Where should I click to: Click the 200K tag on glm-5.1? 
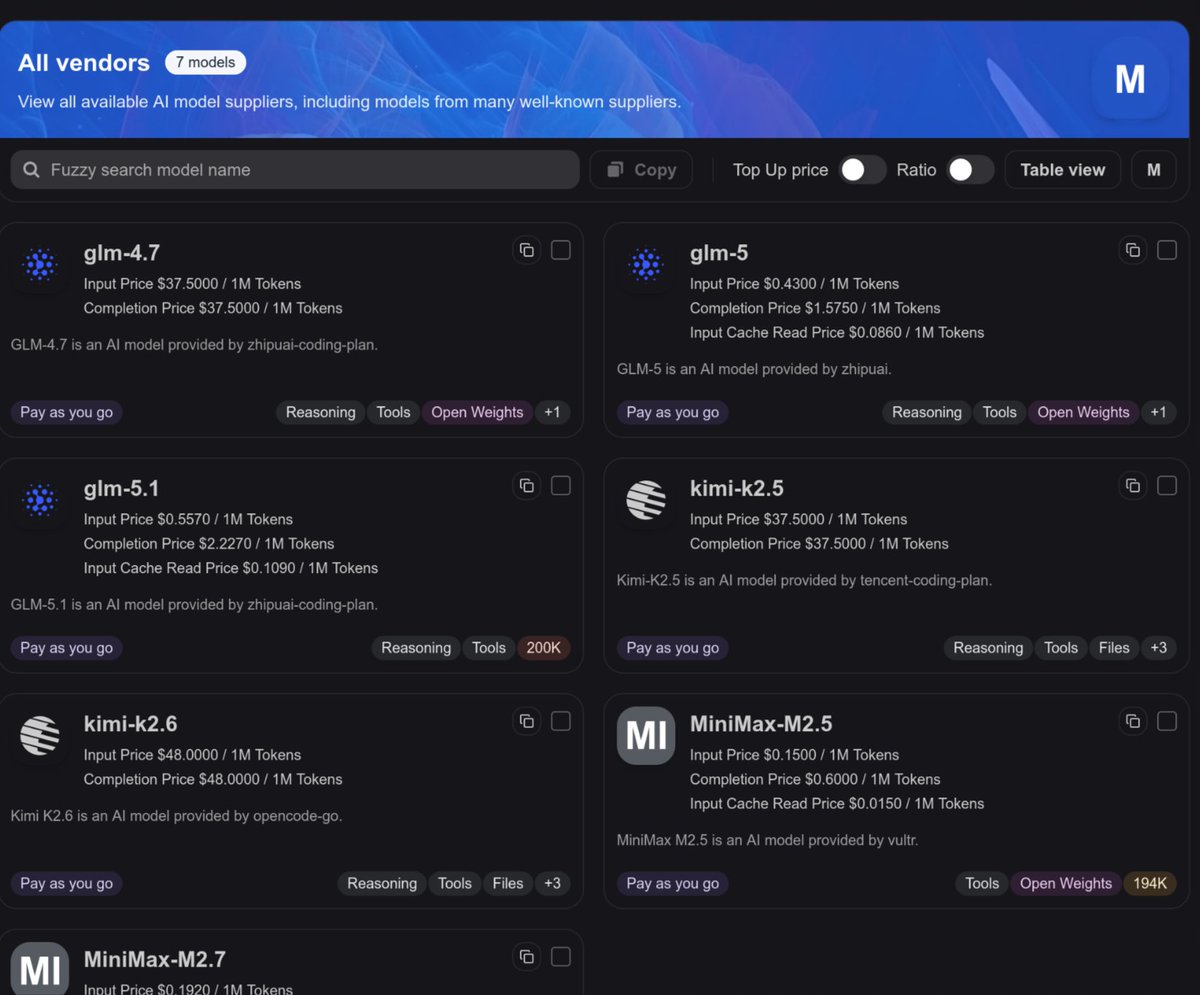[x=543, y=648]
